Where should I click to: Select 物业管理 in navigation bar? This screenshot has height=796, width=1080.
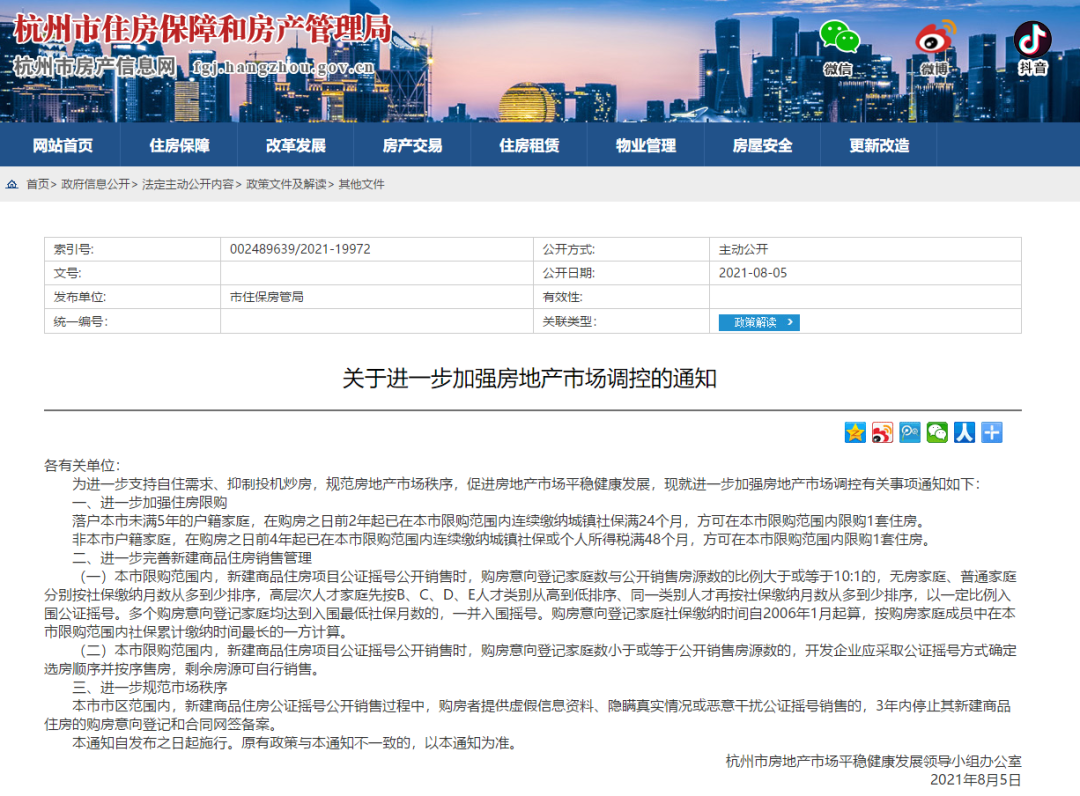click(x=646, y=145)
